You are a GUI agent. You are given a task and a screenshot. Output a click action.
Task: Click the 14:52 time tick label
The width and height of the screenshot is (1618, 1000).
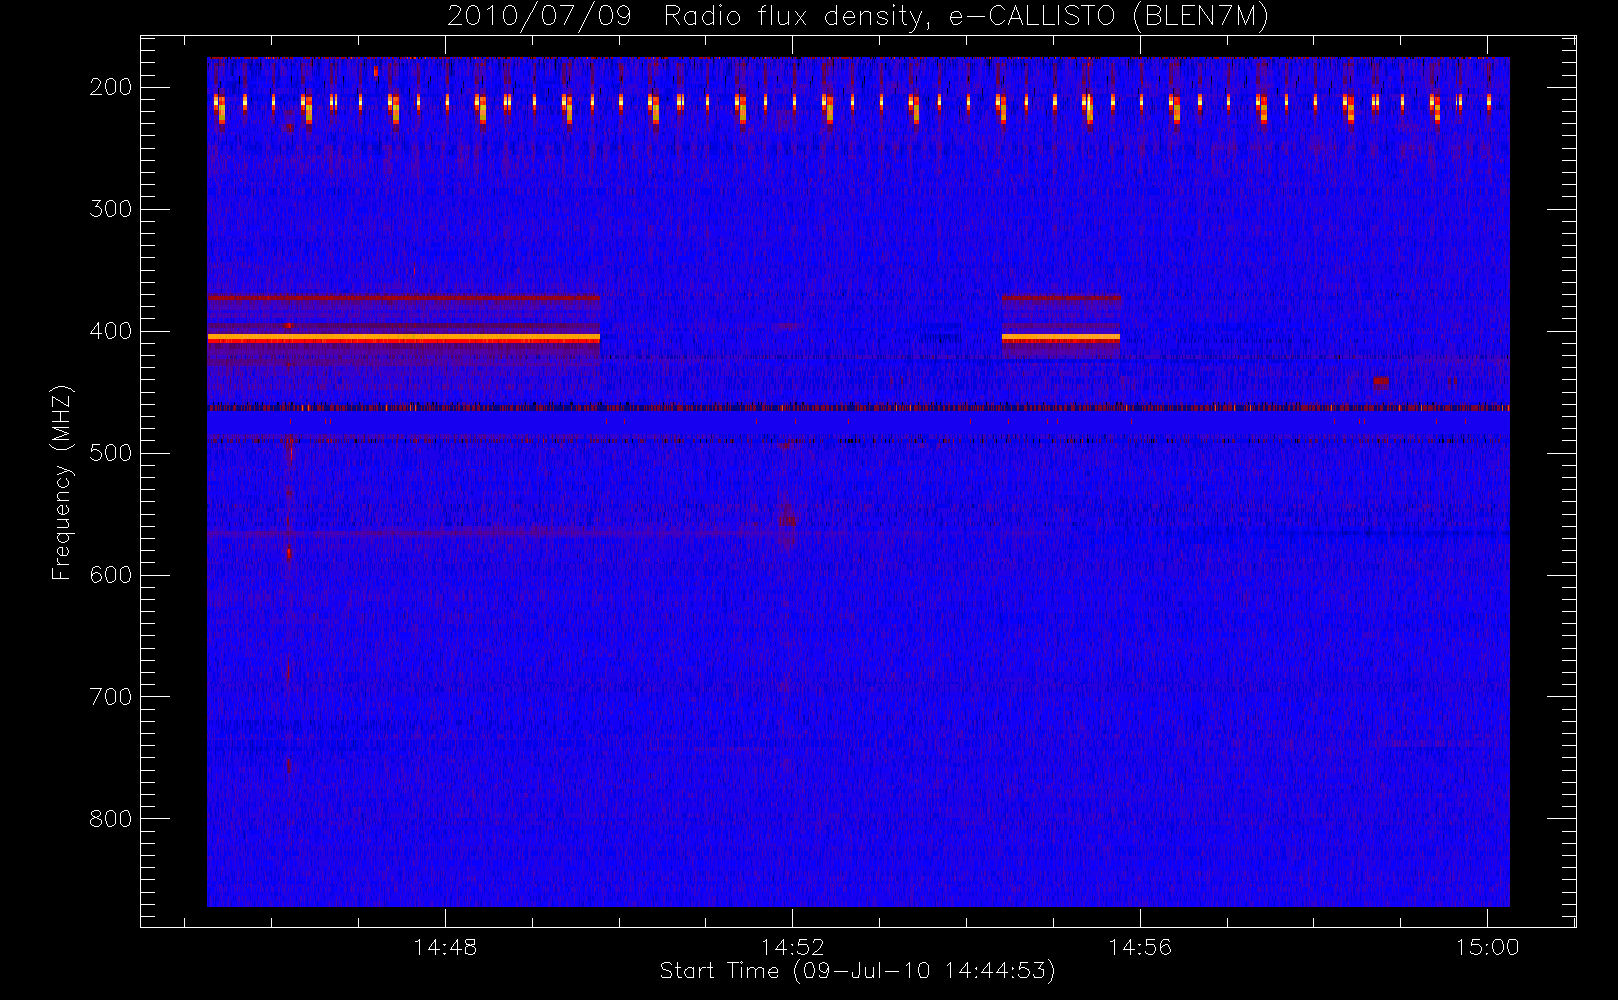(792, 947)
